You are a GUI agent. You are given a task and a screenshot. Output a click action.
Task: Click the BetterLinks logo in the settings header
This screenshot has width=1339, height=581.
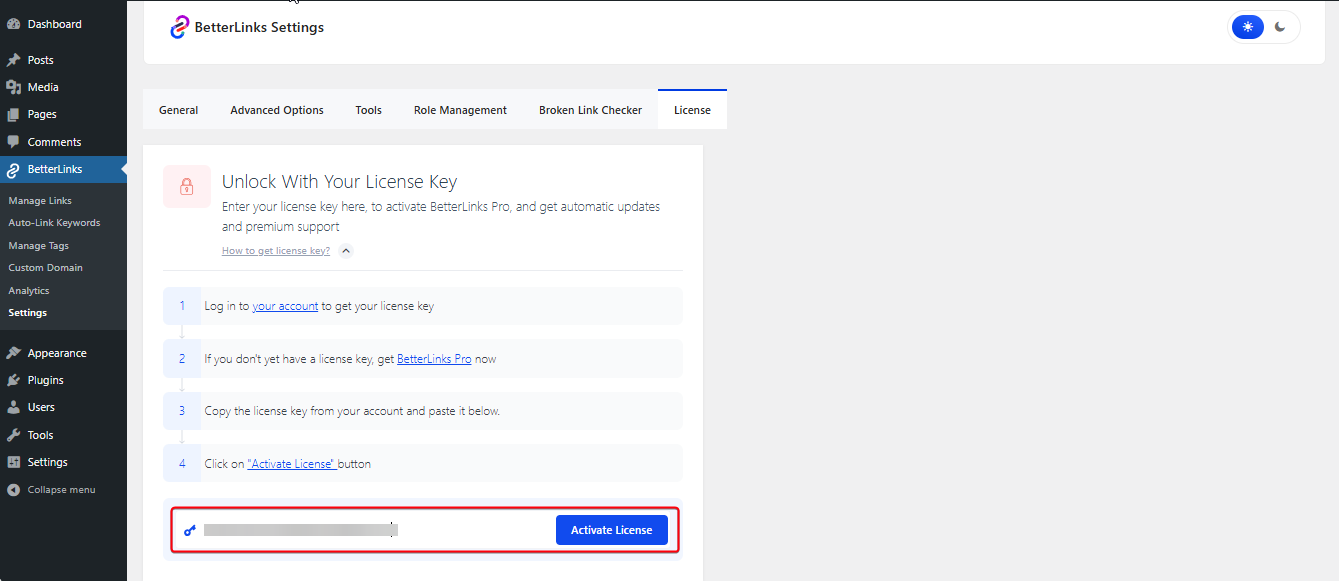[x=179, y=27]
